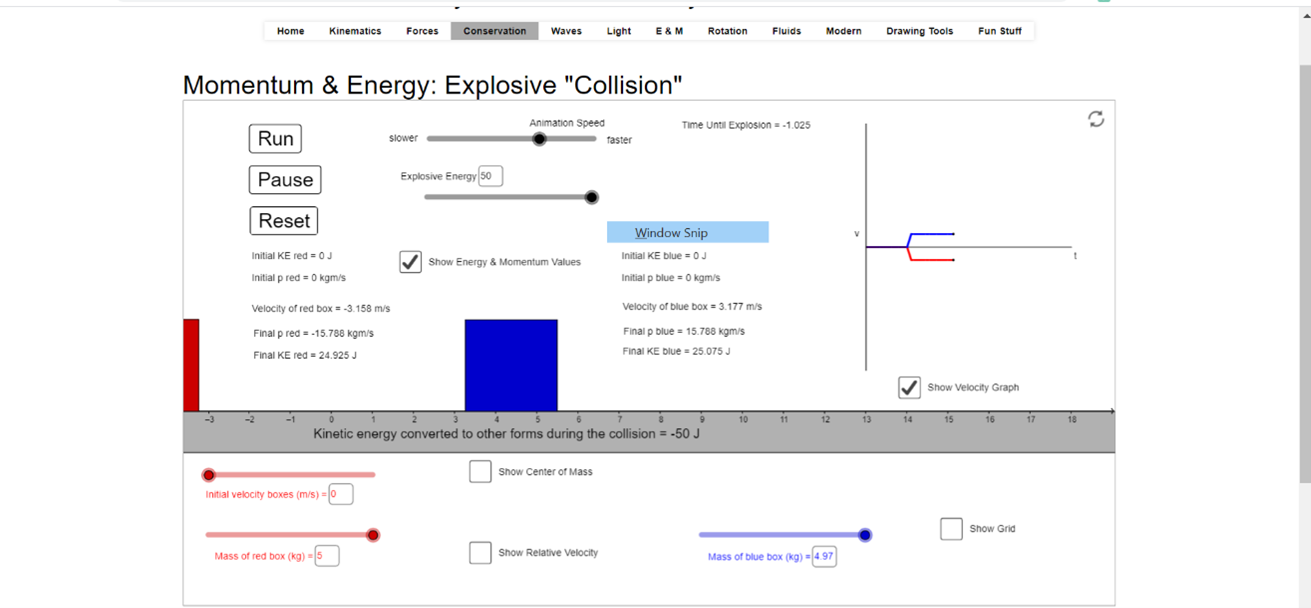The image size is (1311, 608).
Task: Click 'Initial KE red = 0 J' text
Action: click(x=292, y=256)
